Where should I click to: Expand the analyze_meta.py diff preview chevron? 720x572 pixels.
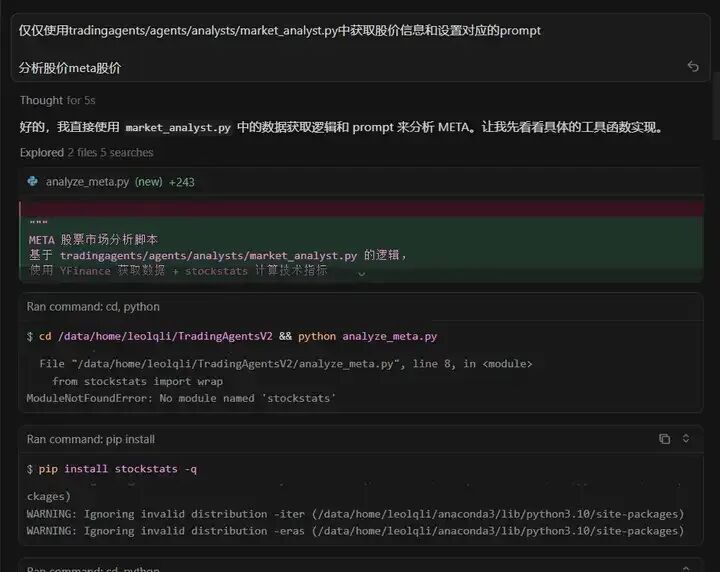(362, 274)
